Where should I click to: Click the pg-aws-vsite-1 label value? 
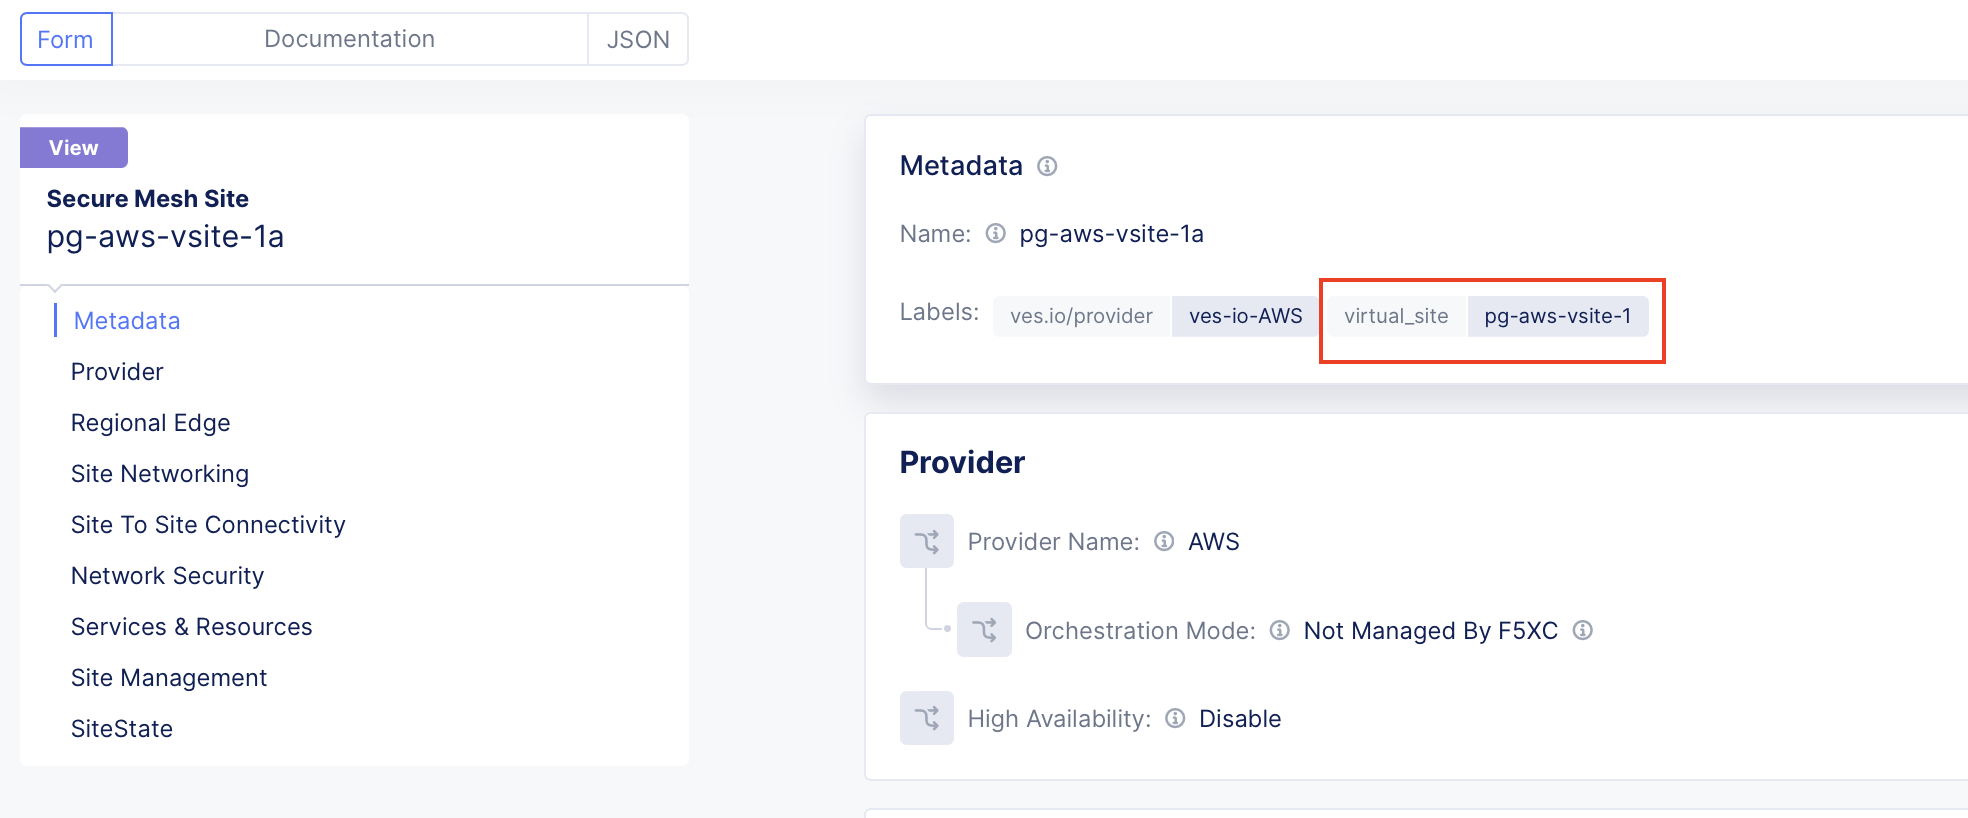coord(1557,316)
